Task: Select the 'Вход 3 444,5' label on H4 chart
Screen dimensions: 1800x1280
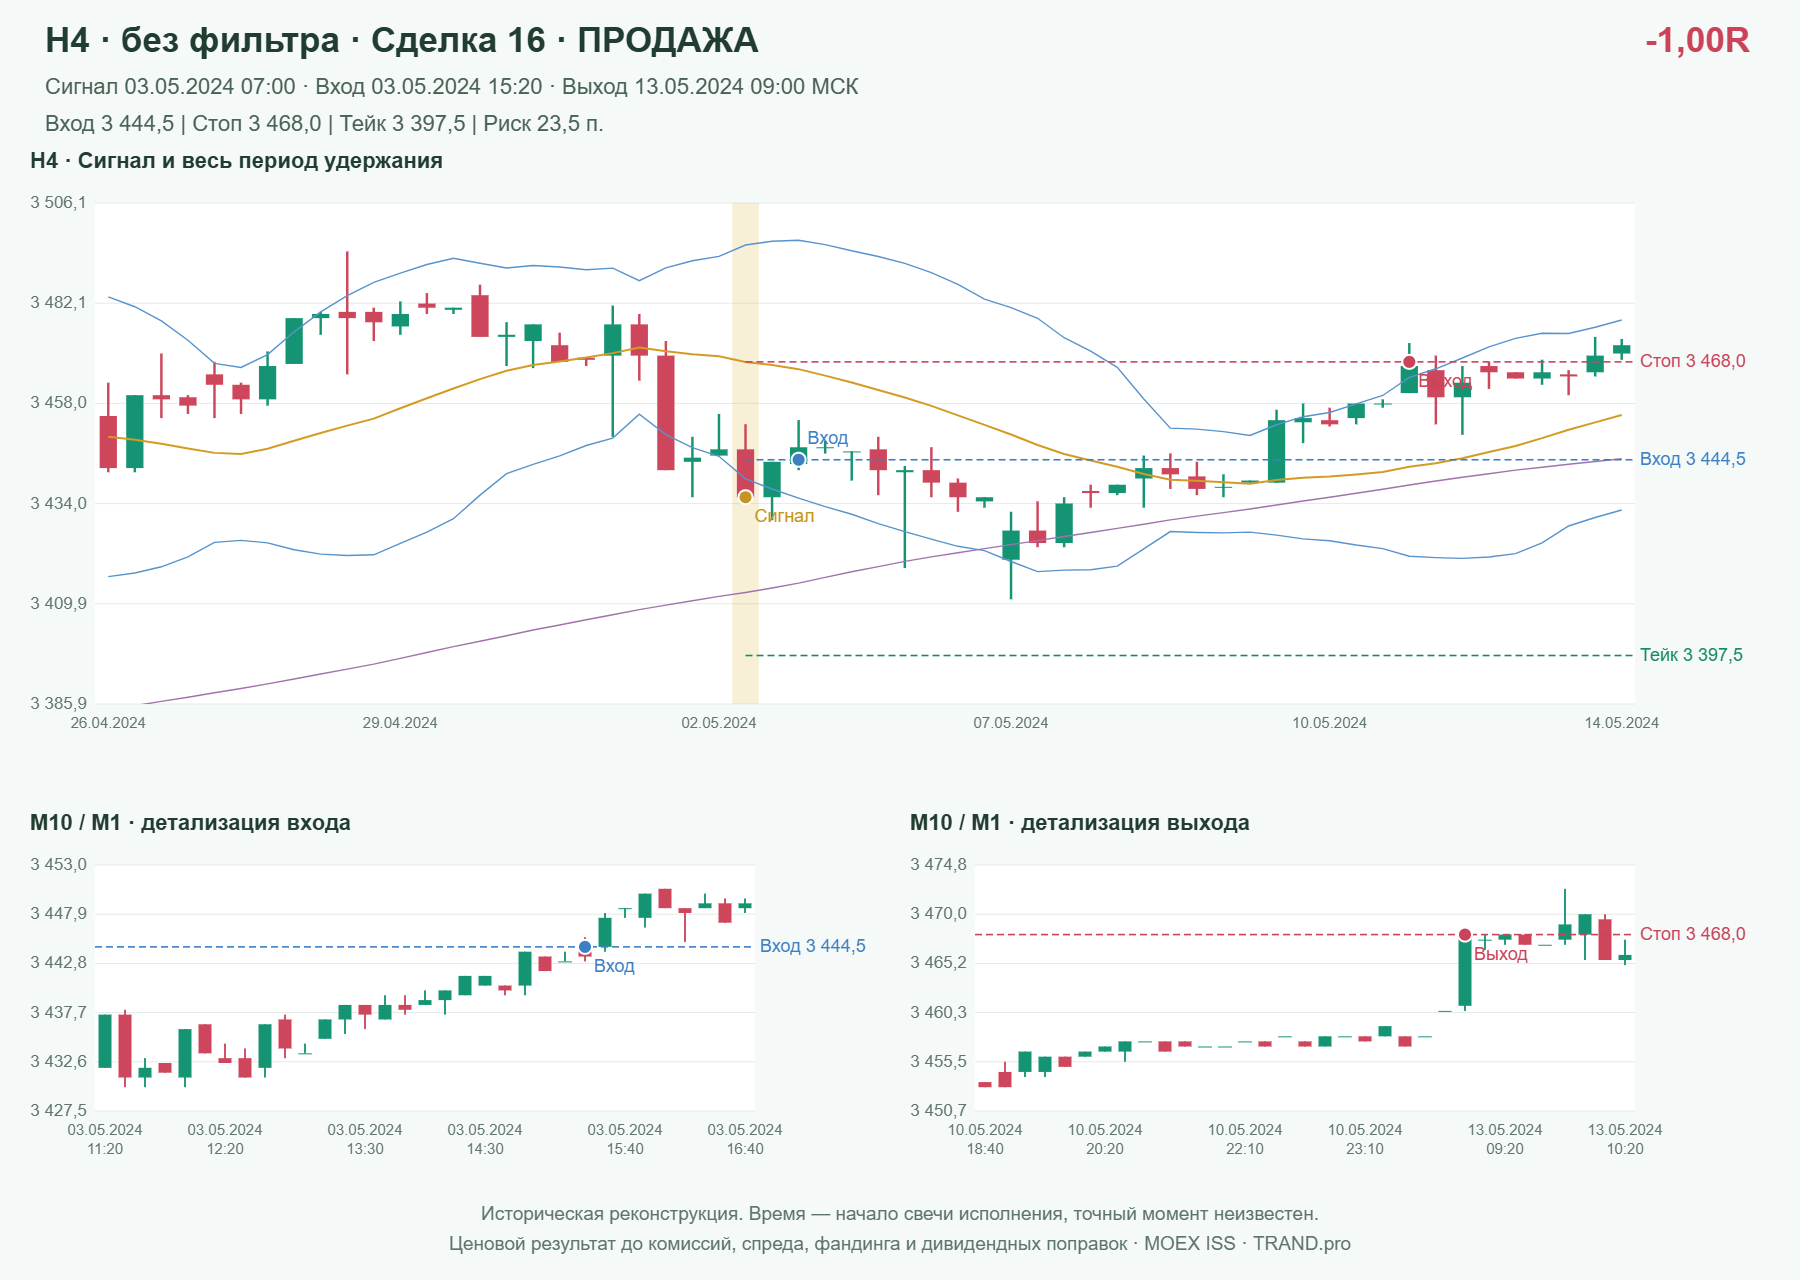Action: coord(1692,459)
